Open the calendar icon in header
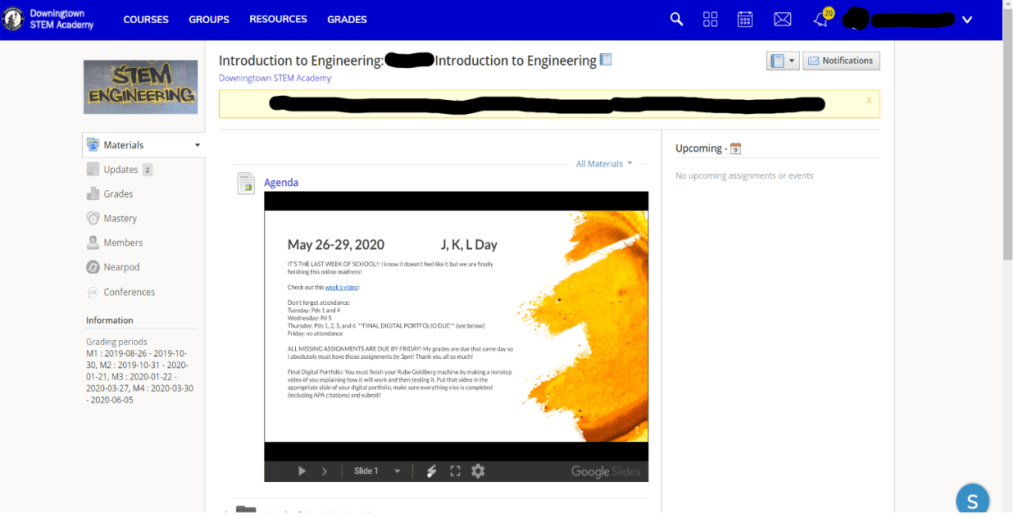 tap(745, 19)
